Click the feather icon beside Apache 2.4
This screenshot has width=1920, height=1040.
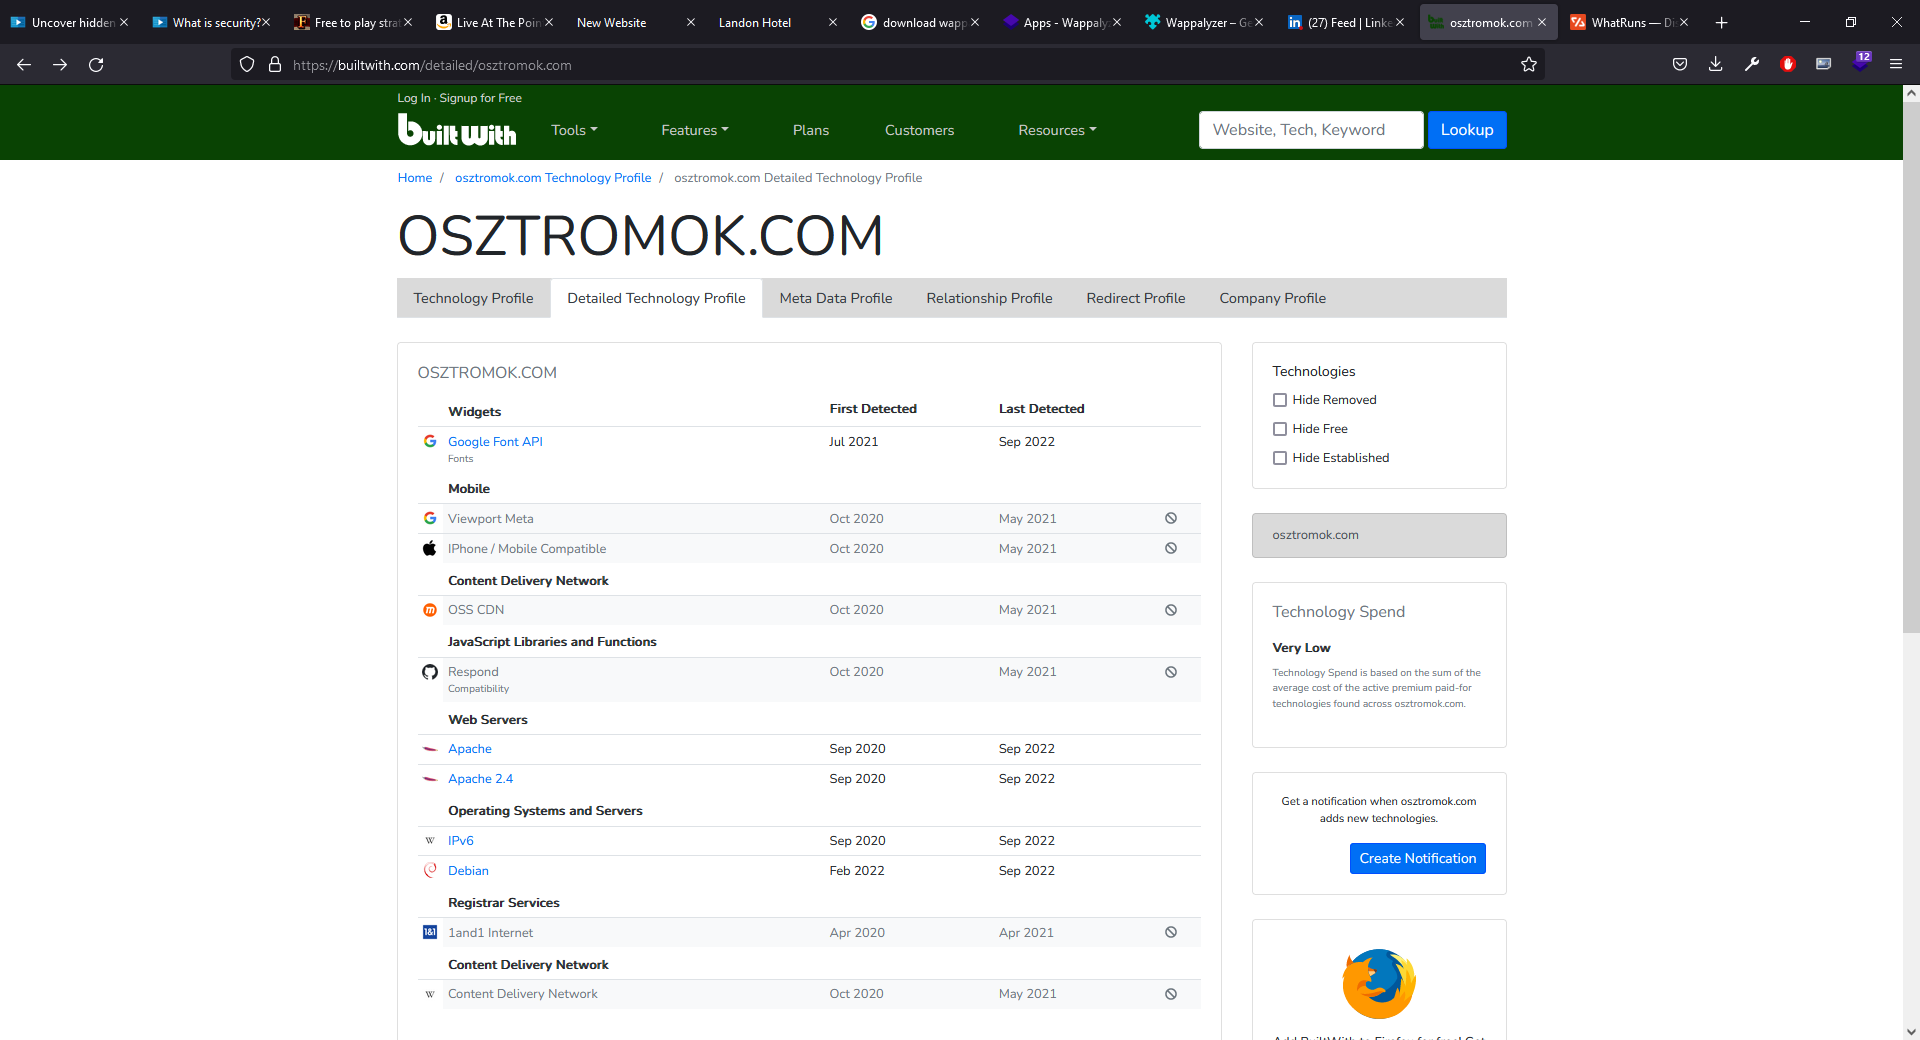click(x=430, y=779)
